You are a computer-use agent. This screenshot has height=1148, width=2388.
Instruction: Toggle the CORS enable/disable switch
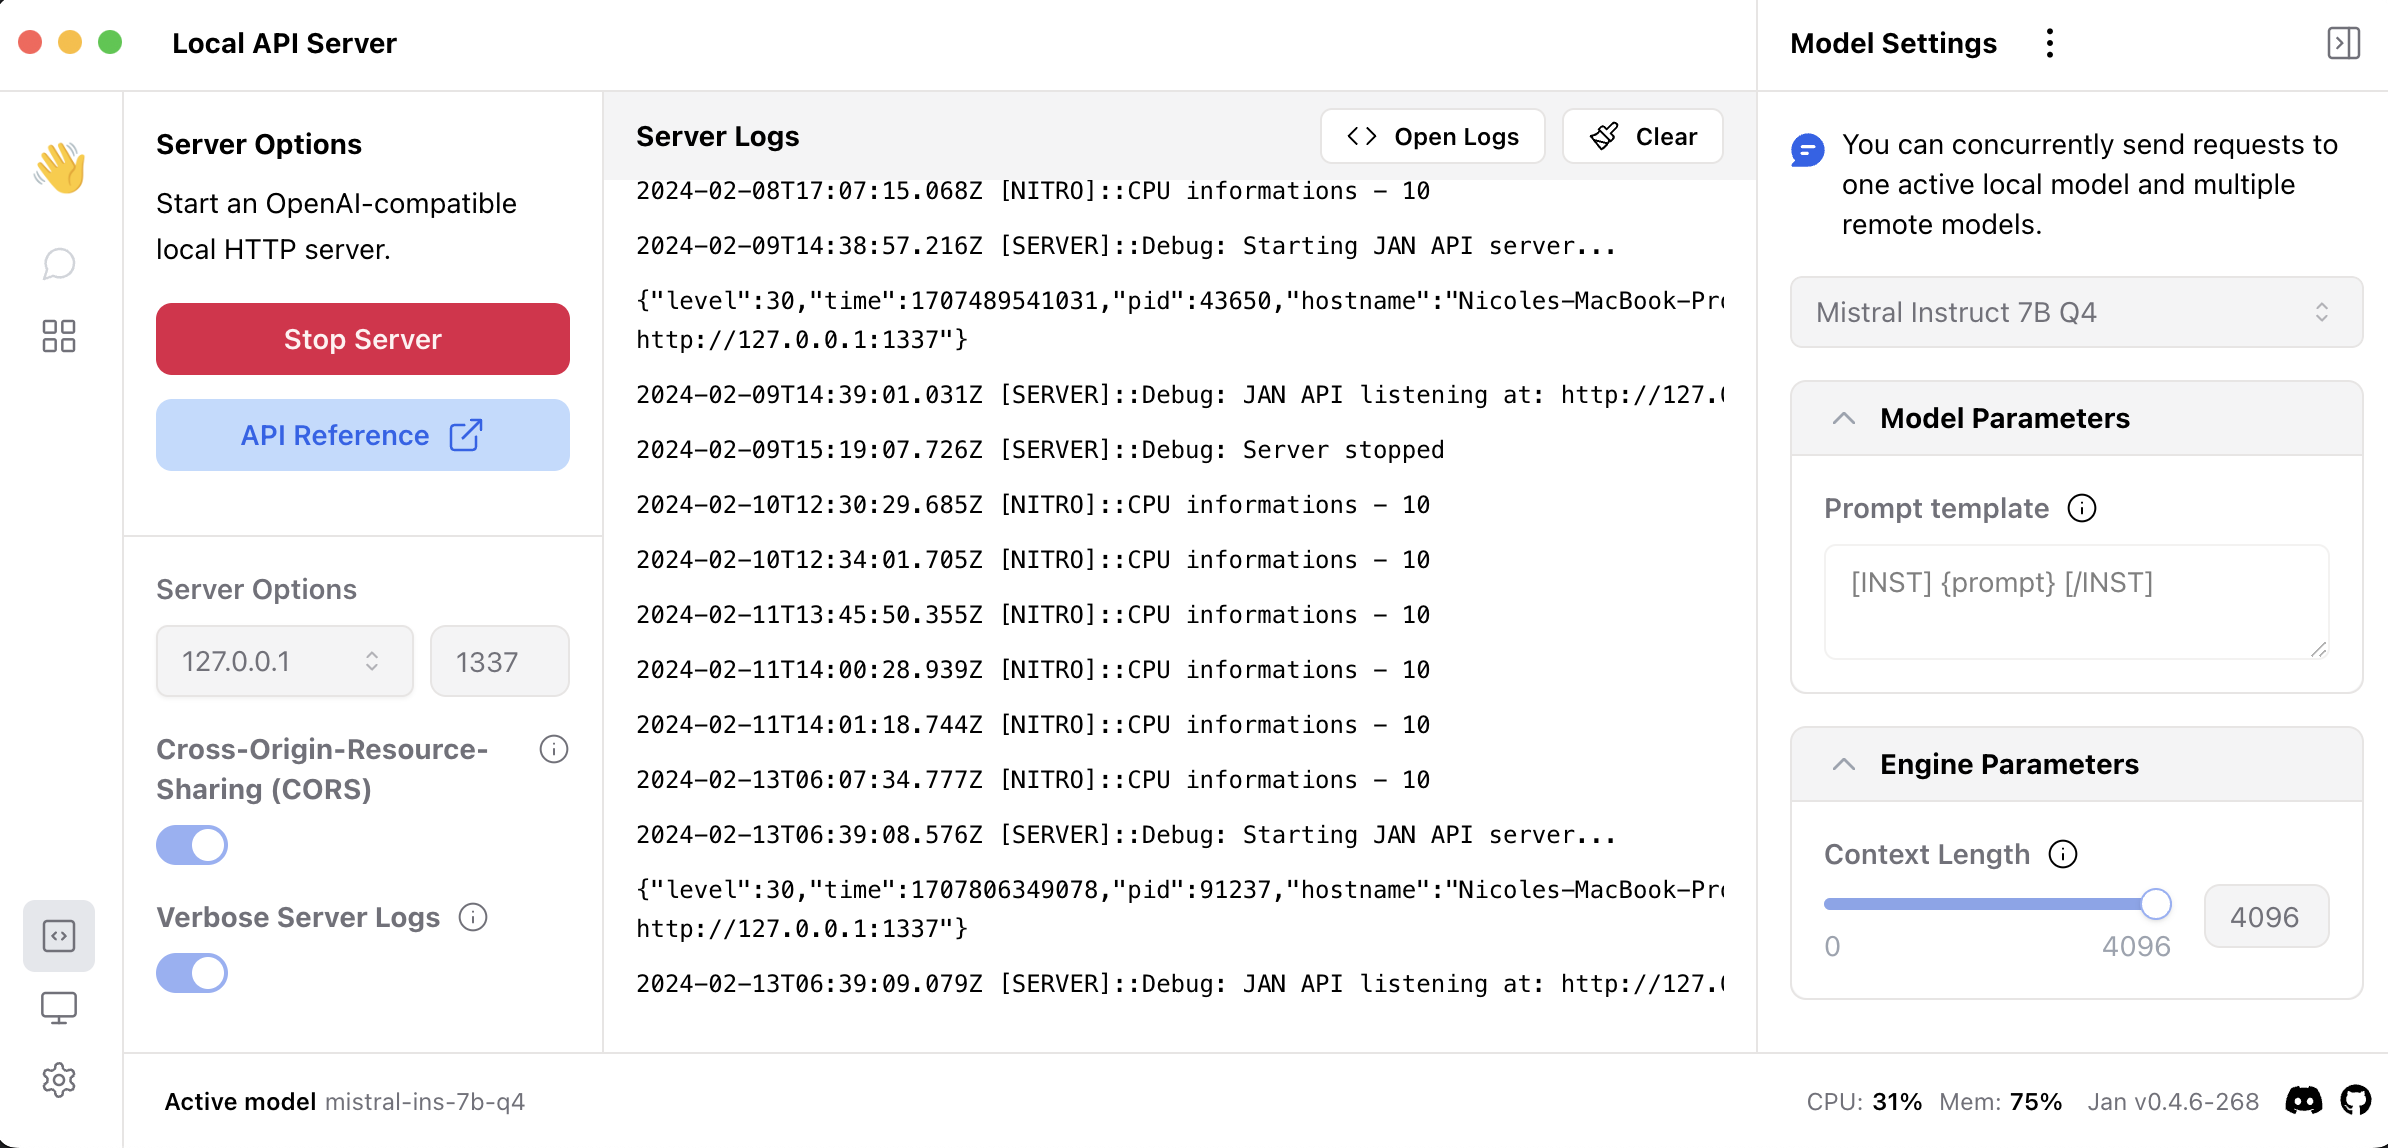click(x=192, y=843)
